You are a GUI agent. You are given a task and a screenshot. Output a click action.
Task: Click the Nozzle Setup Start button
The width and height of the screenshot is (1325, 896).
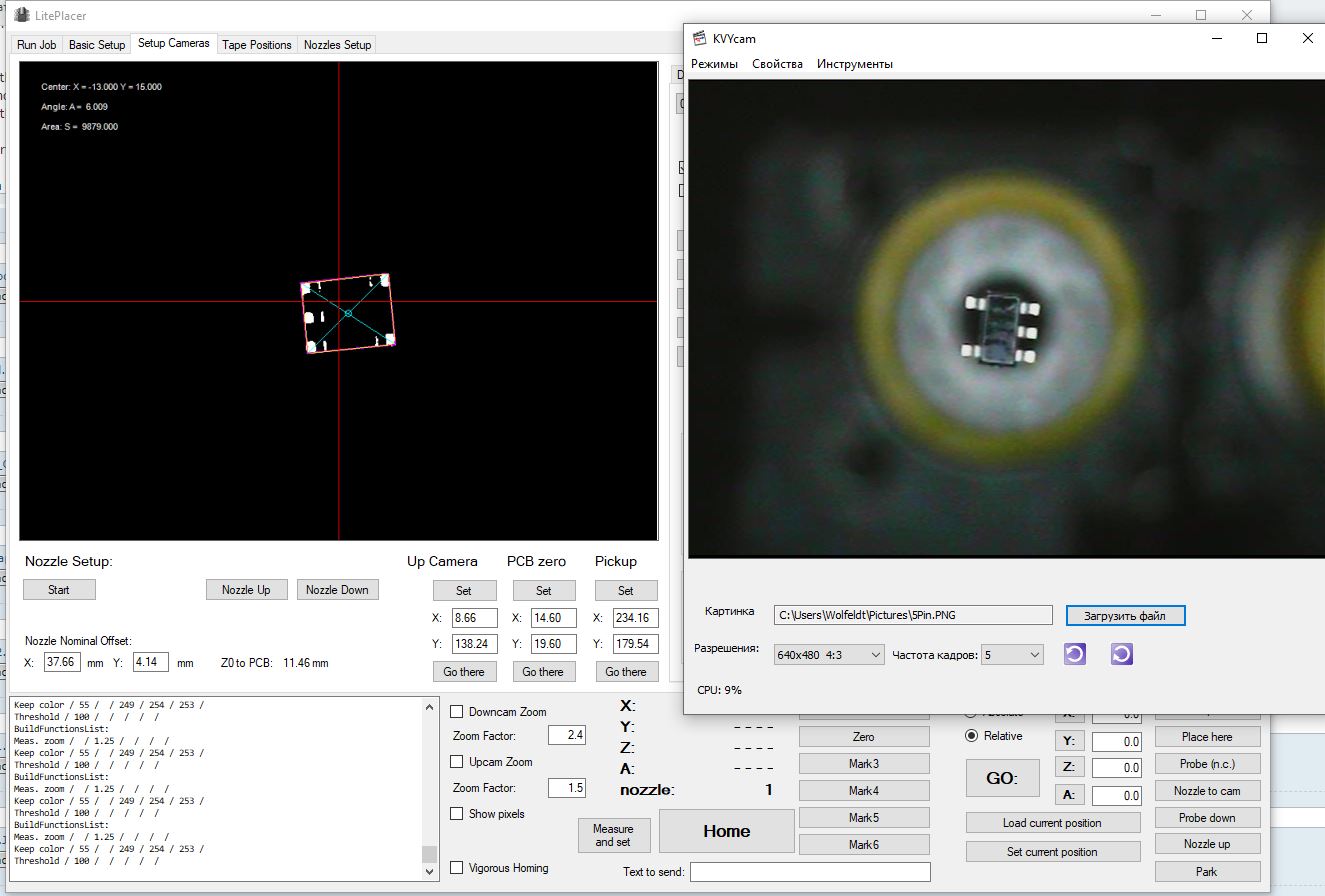click(59, 590)
